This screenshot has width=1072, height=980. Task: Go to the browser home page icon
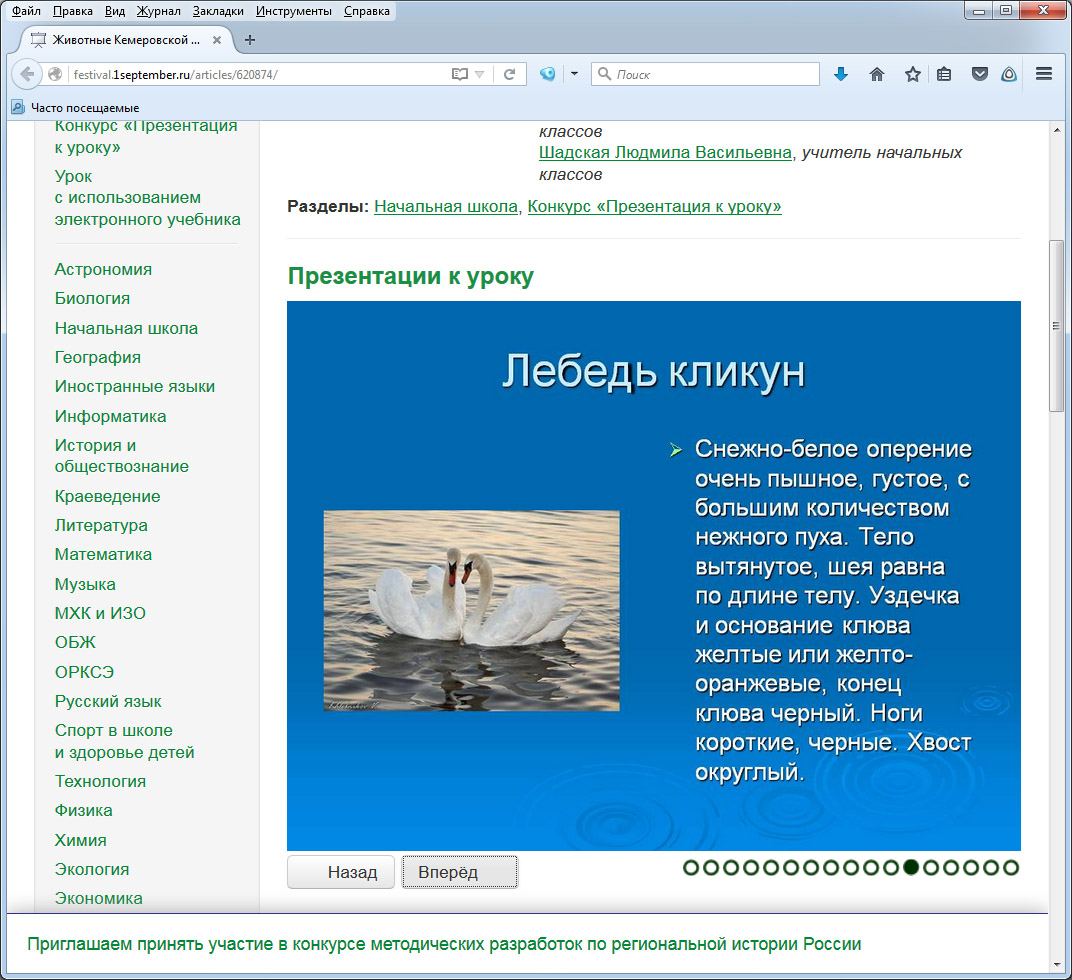(x=877, y=74)
